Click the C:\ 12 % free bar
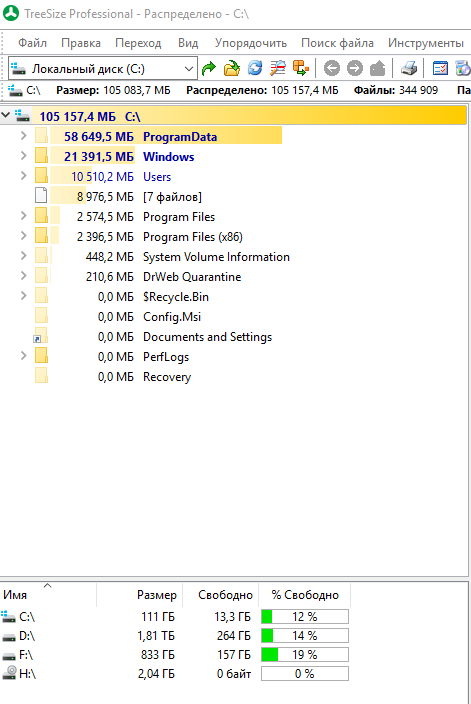 point(305,616)
